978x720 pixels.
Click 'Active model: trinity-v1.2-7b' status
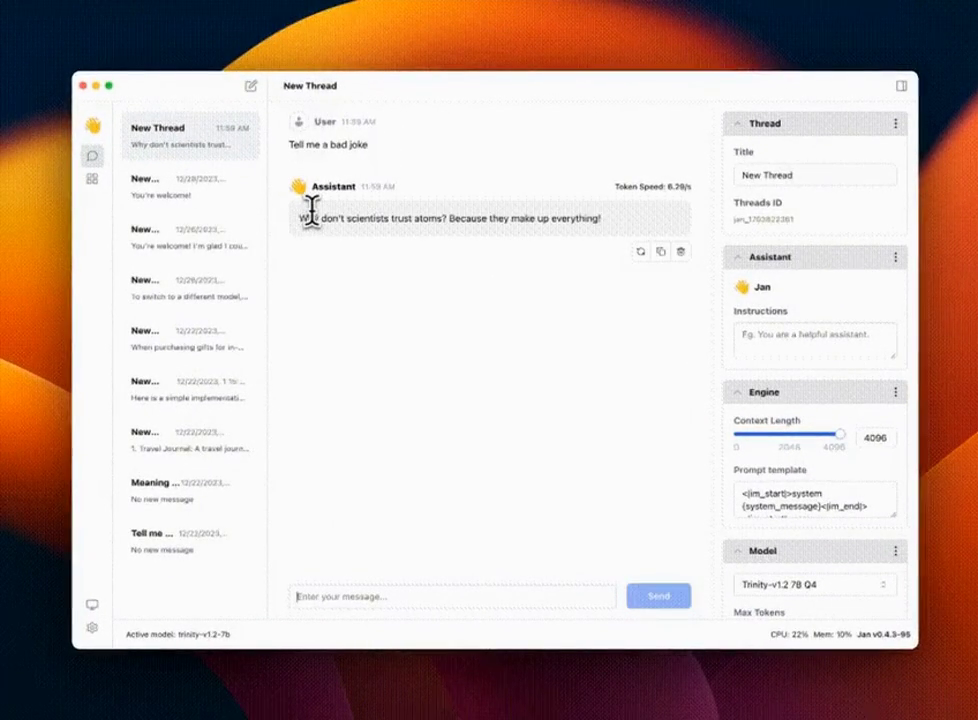pyautogui.click(x=178, y=634)
